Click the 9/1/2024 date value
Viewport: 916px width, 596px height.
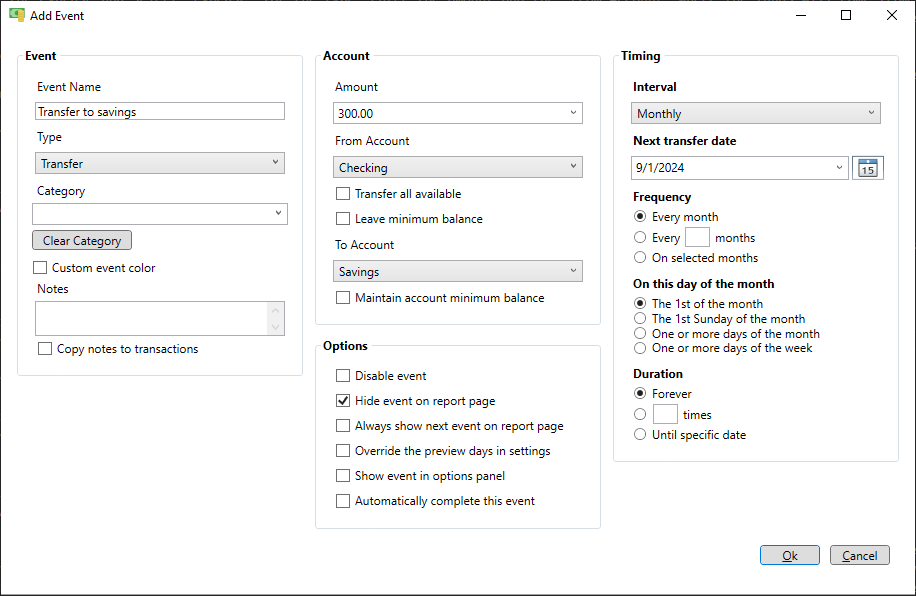(x=660, y=168)
